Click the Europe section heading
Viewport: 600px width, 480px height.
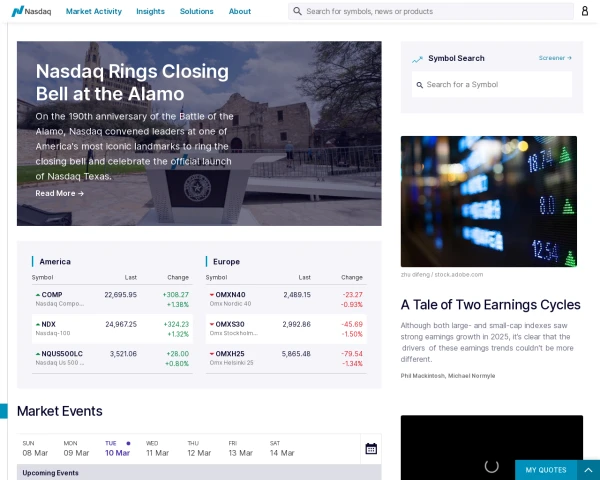click(226, 261)
